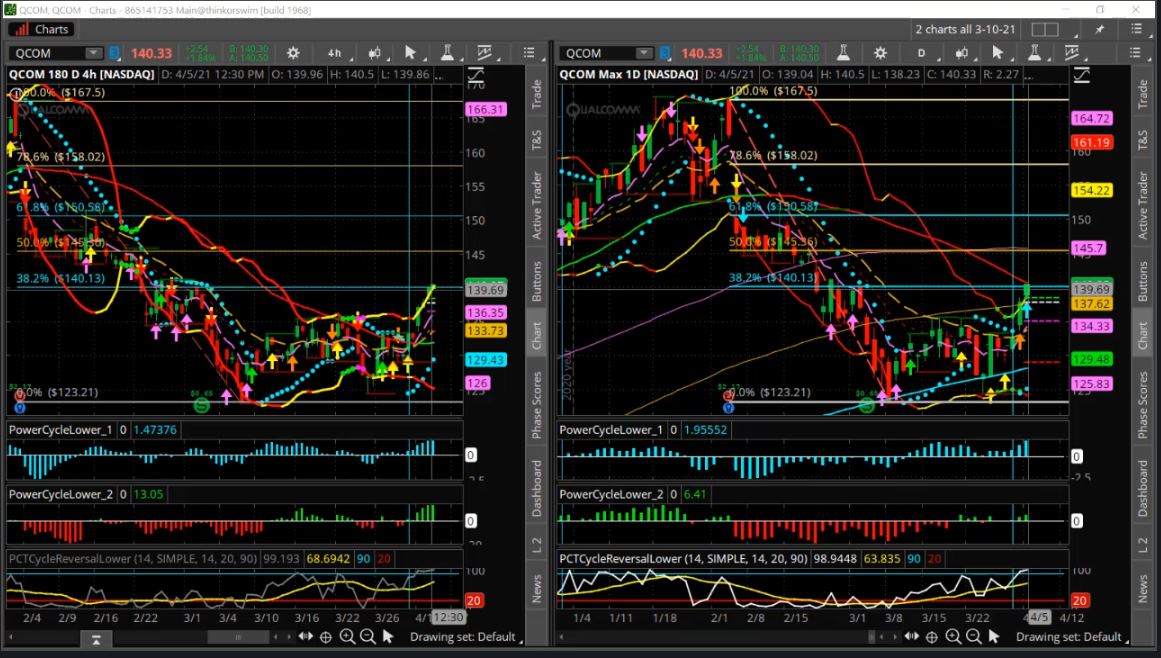
Task: Click the bottom pointer tool on right chart
Action: point(994,637)
